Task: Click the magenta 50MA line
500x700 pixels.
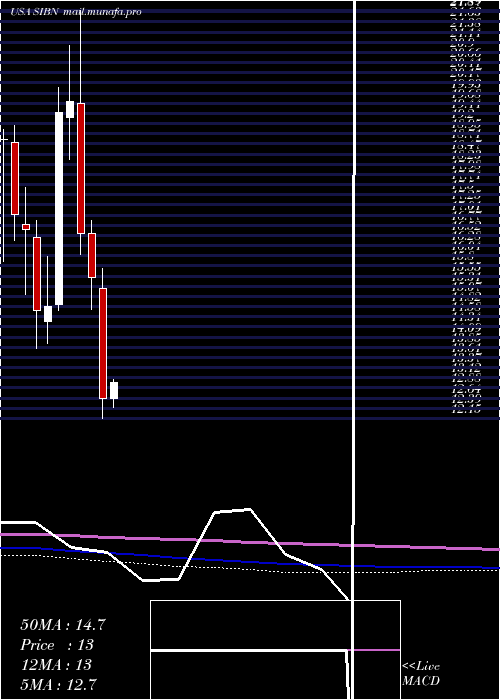Action: pyautogui.click(x=250, y=541)
